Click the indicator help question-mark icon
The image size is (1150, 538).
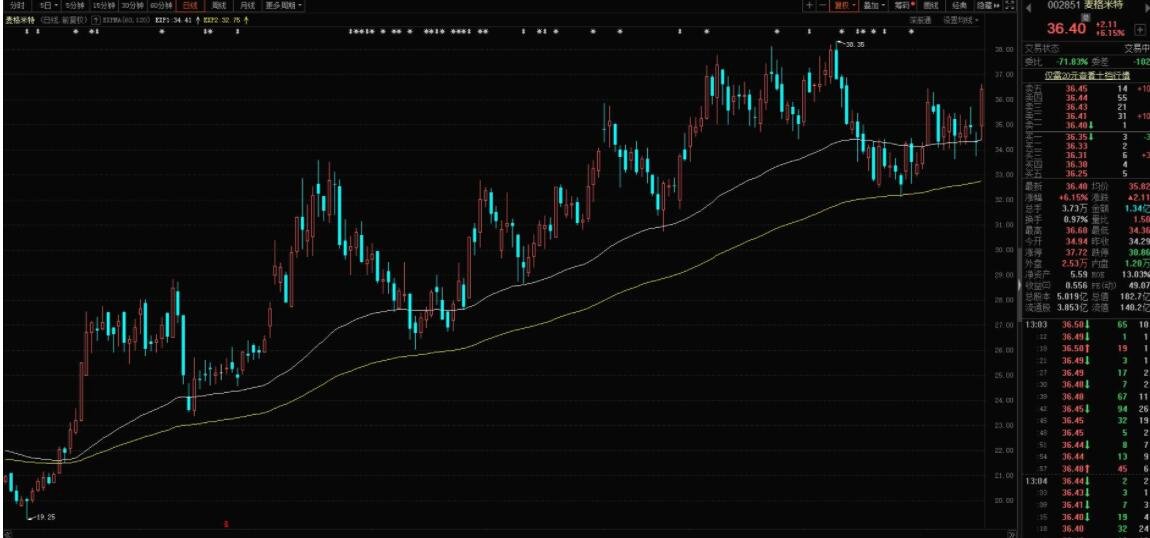tap(96, 20)
